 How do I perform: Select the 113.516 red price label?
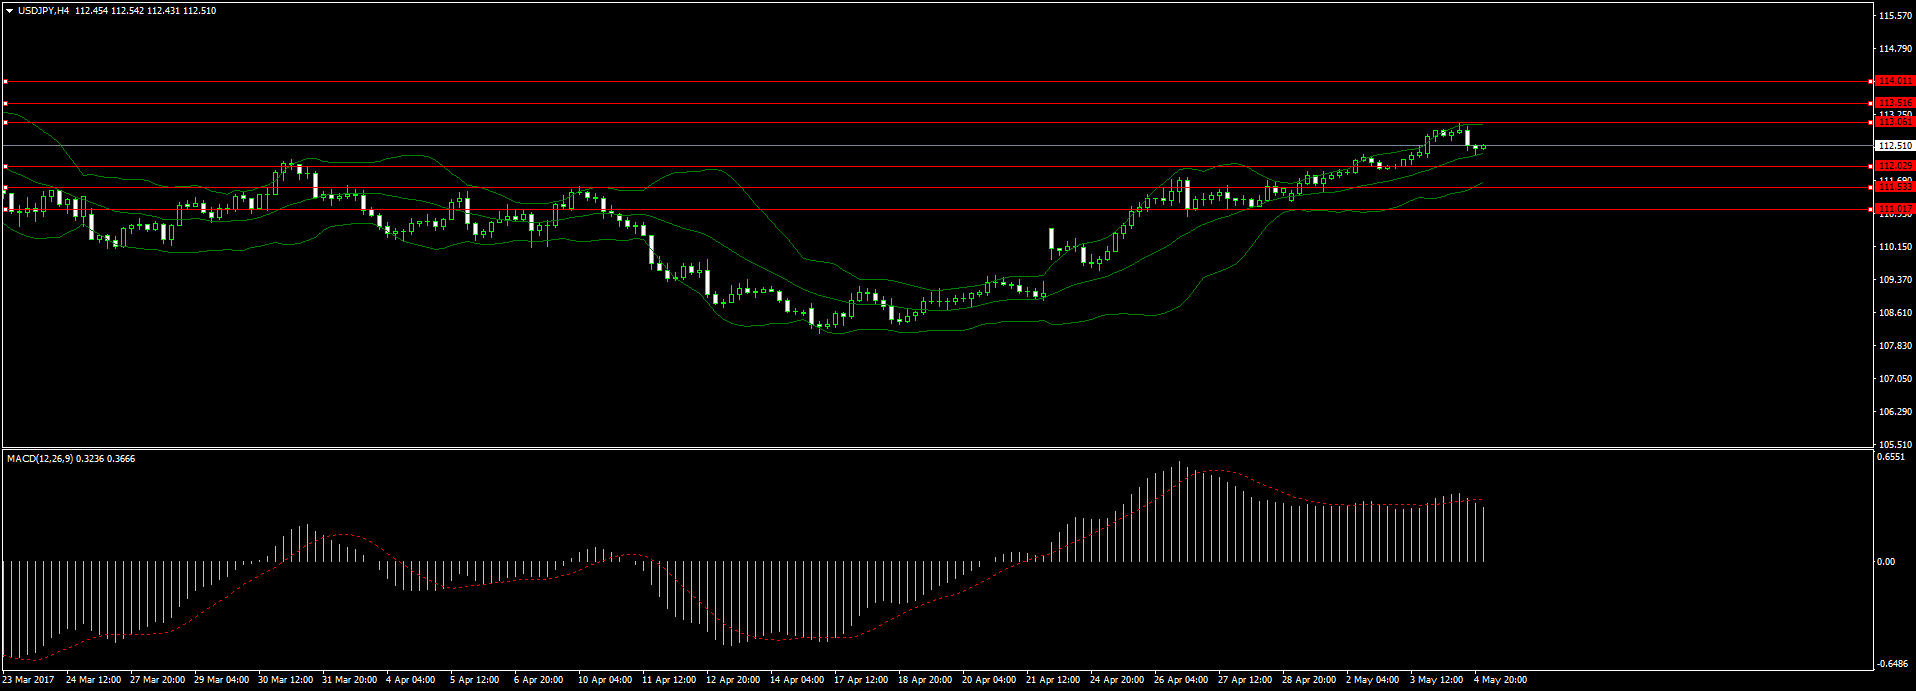[x=1895, y=103]
